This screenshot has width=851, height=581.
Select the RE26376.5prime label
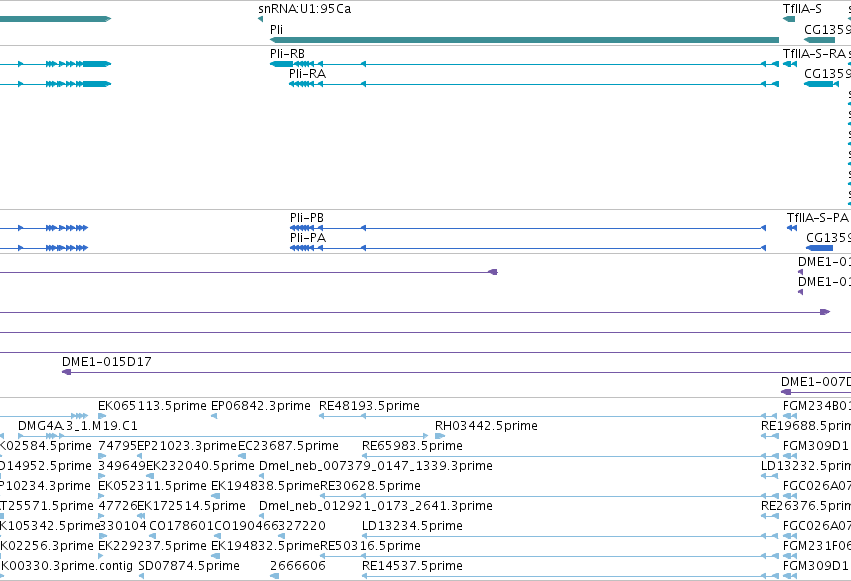click(805, 506)
